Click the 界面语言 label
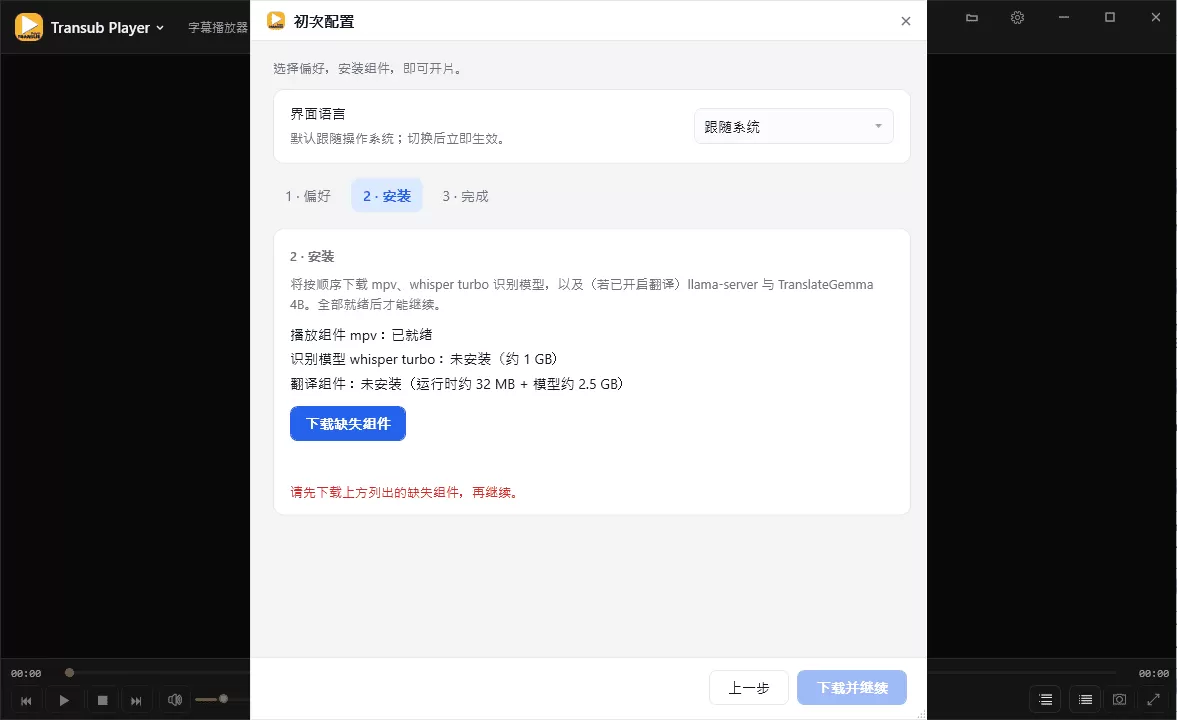The image size is (1177, 720). click(x=318, y=114)
